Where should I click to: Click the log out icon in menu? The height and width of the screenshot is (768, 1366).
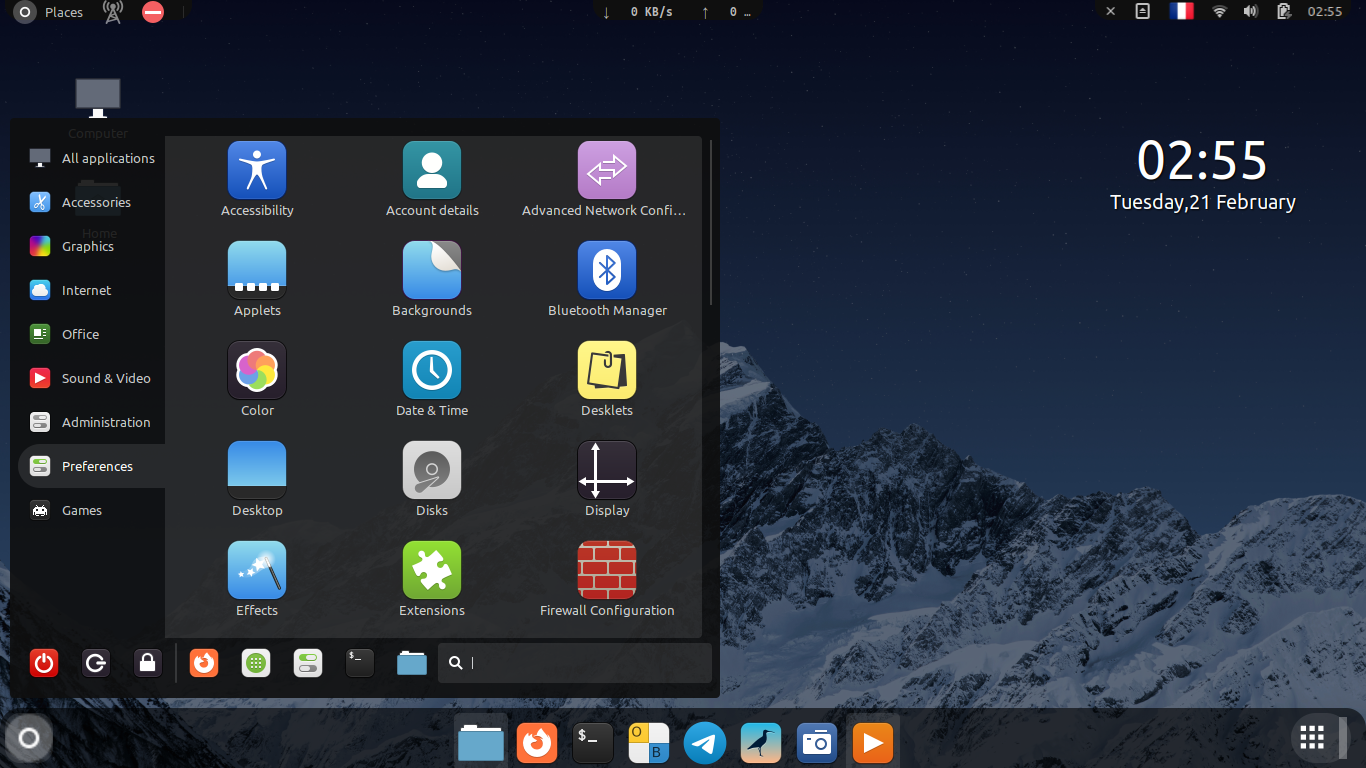pyautogui.click(x=96, y=663)
